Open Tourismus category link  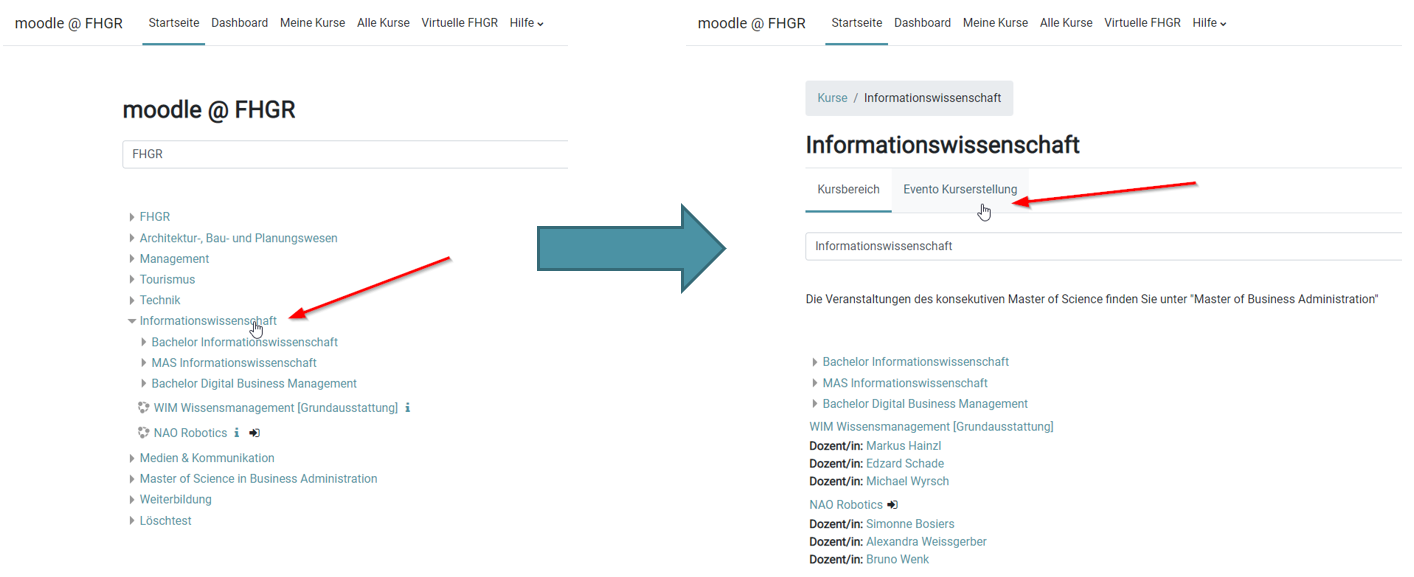click(167, 280)
